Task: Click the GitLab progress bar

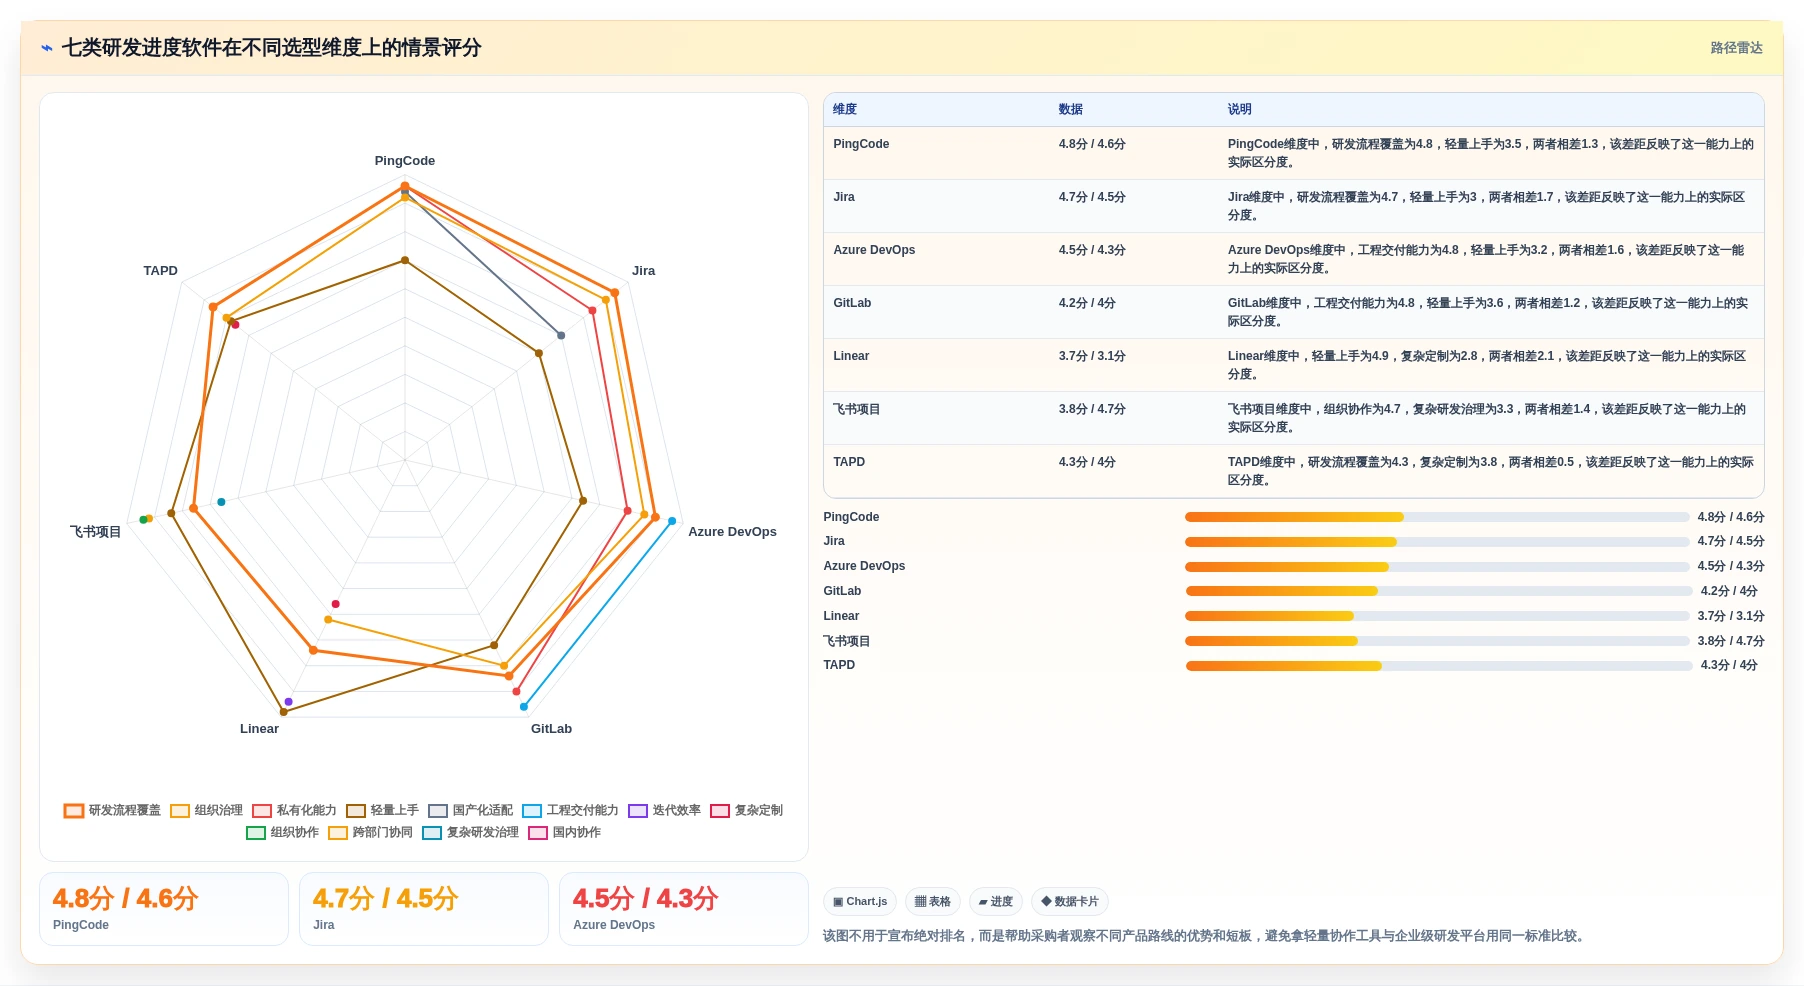Action: [x=1439, y=591]
